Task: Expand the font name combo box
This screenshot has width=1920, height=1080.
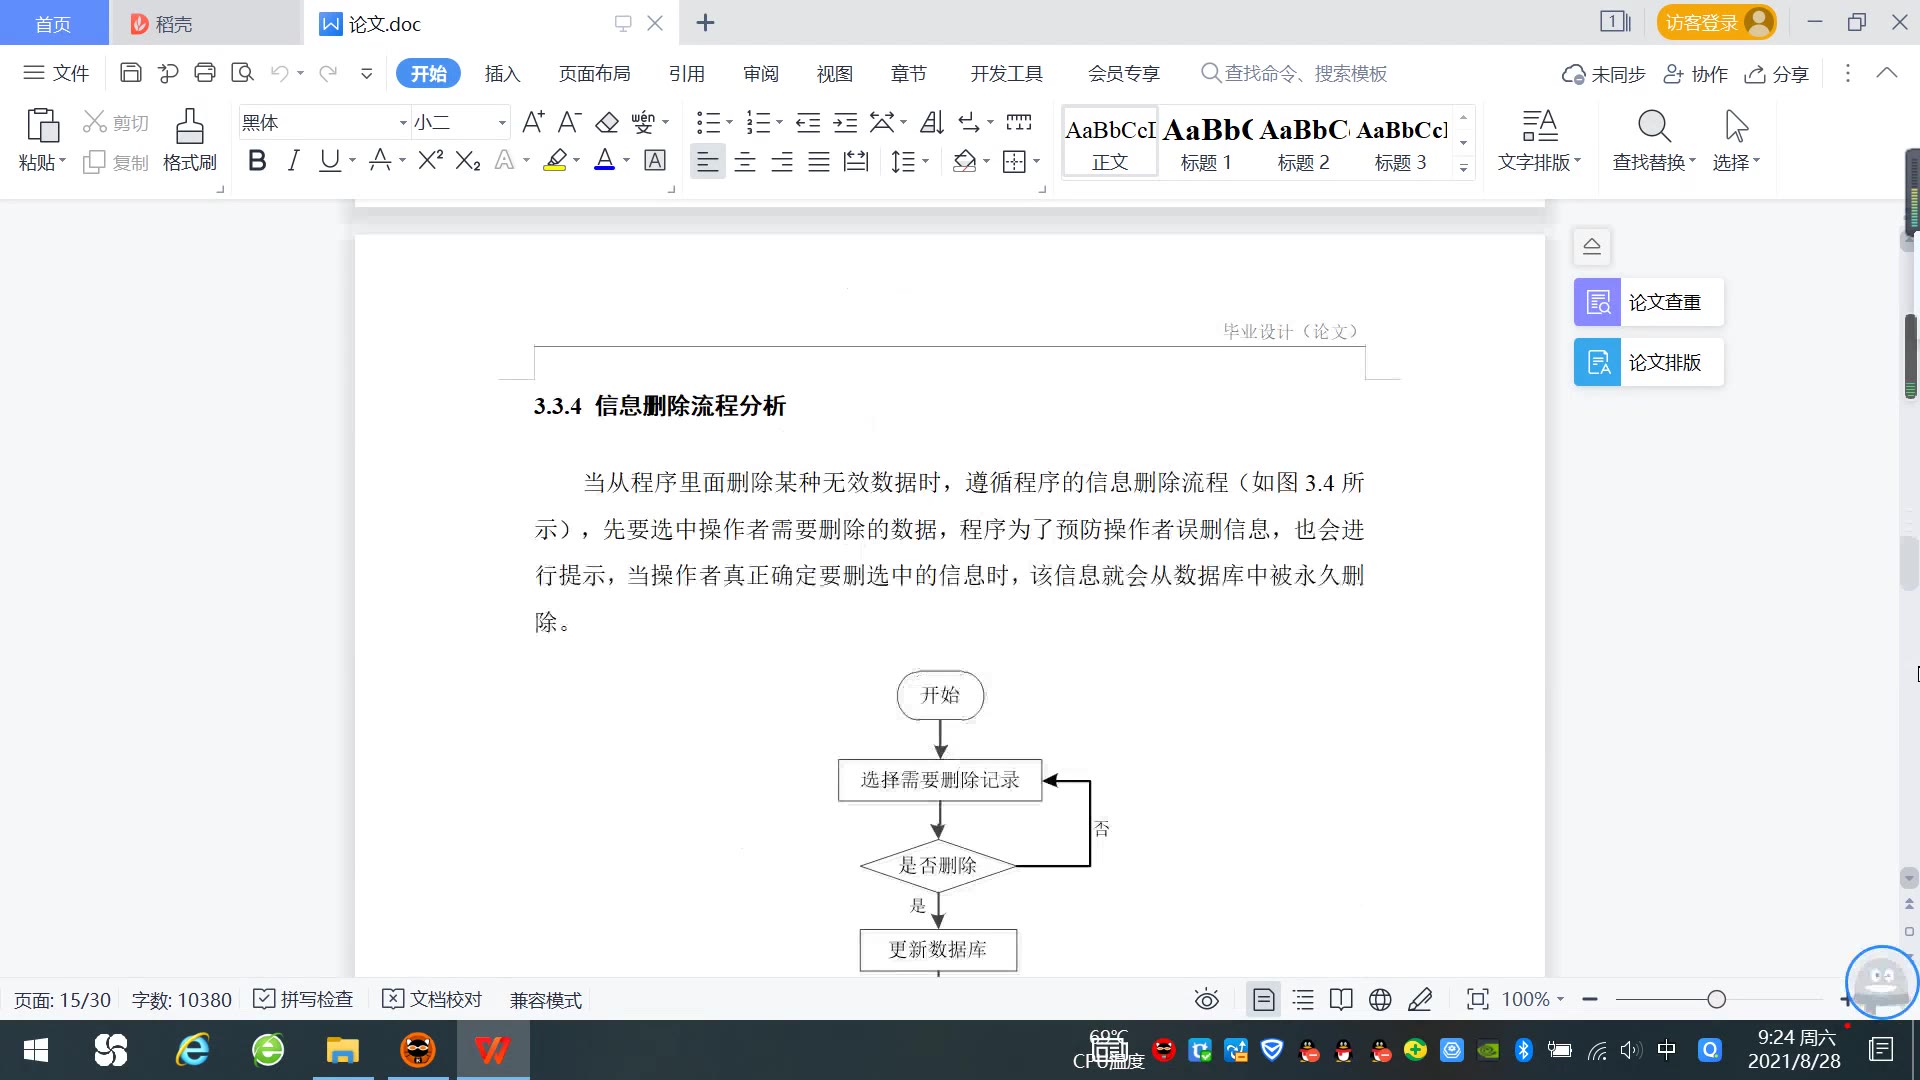Action: click(x=403, y=123)
